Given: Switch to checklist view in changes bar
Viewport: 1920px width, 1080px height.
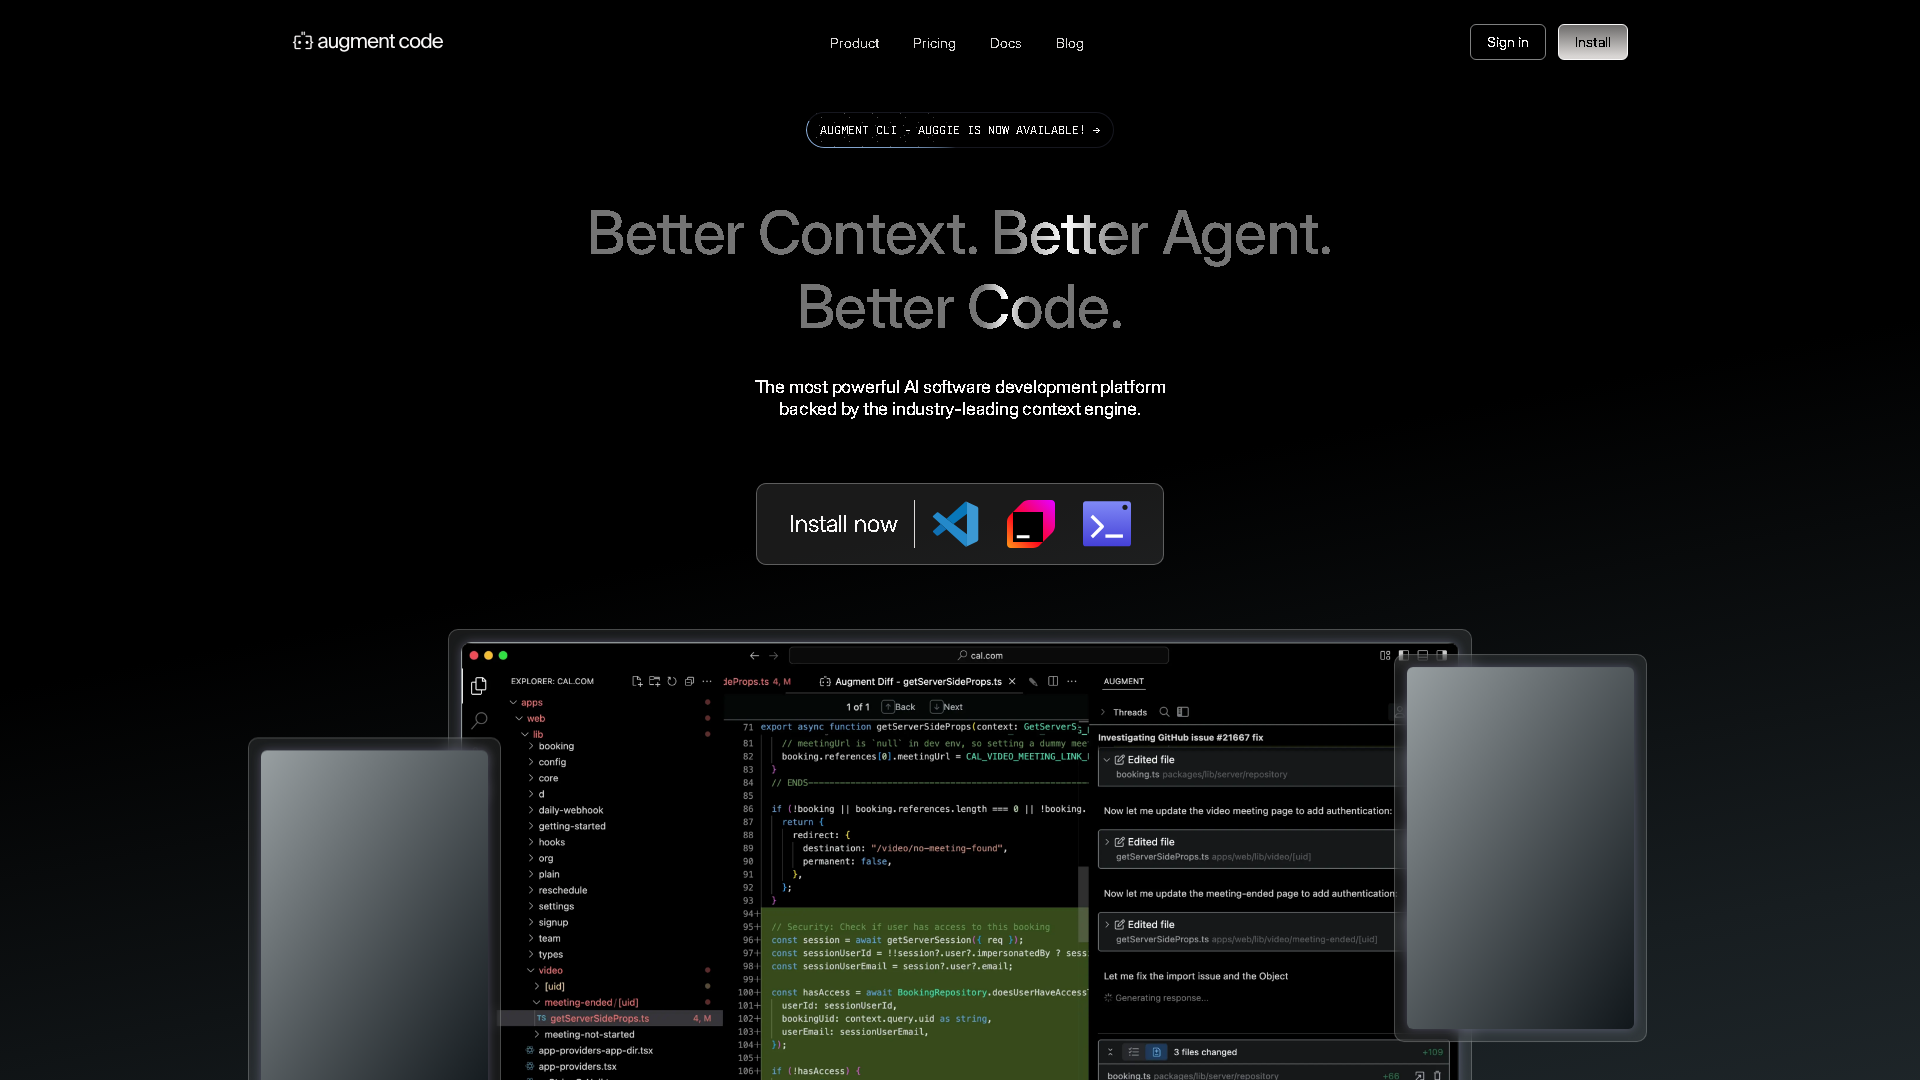Looking at the screenshot, I should (x=1133, y=1052).
